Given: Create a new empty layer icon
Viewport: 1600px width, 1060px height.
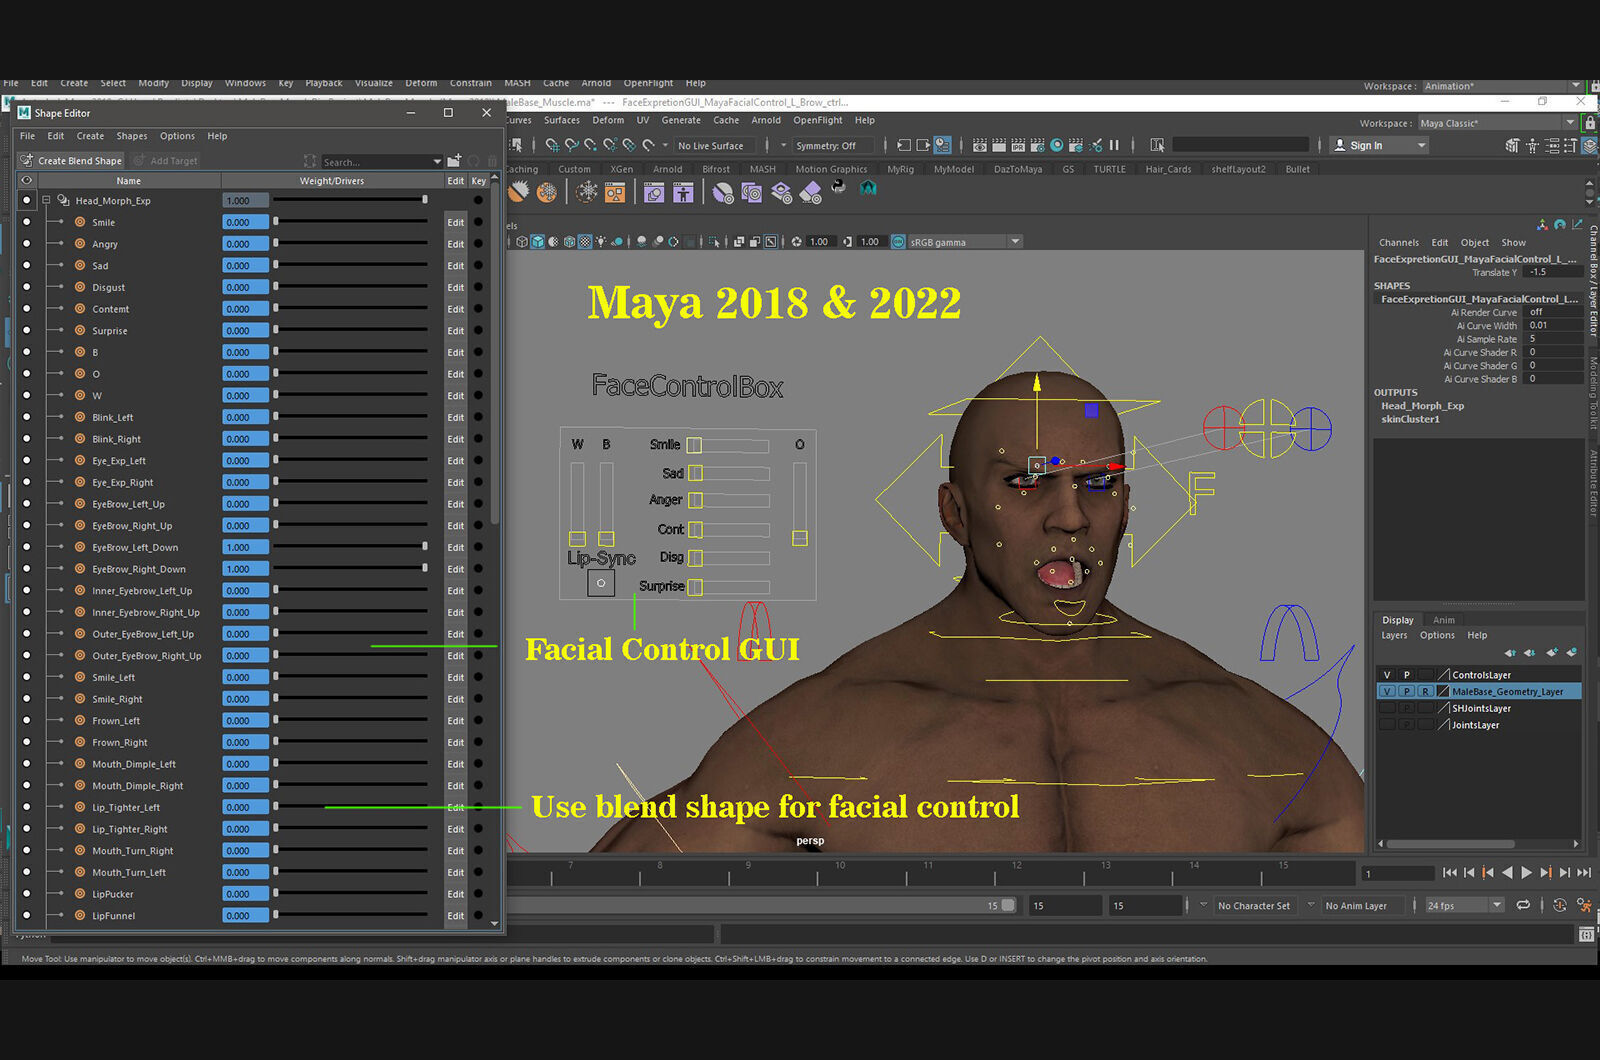Looking at the screenshot, I should (1552, 653).
